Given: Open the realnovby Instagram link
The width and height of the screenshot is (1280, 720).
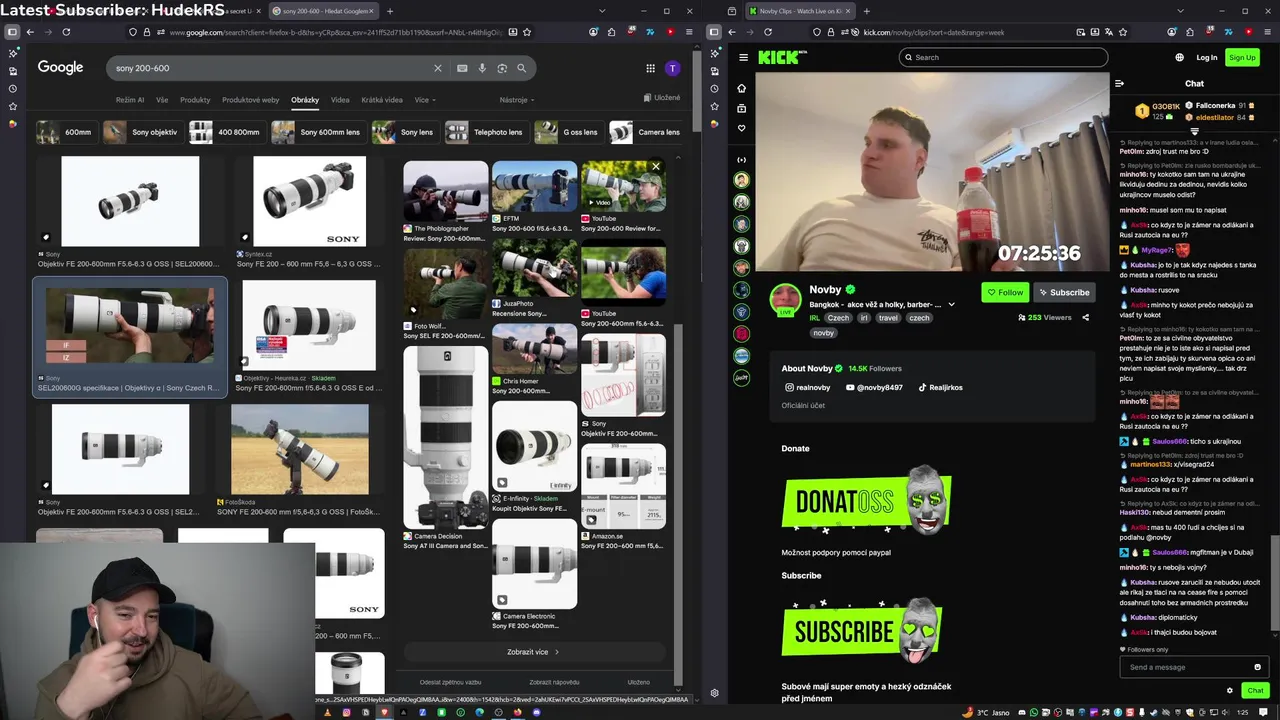Looking at the screenshot, I should (x=808, y=387).
